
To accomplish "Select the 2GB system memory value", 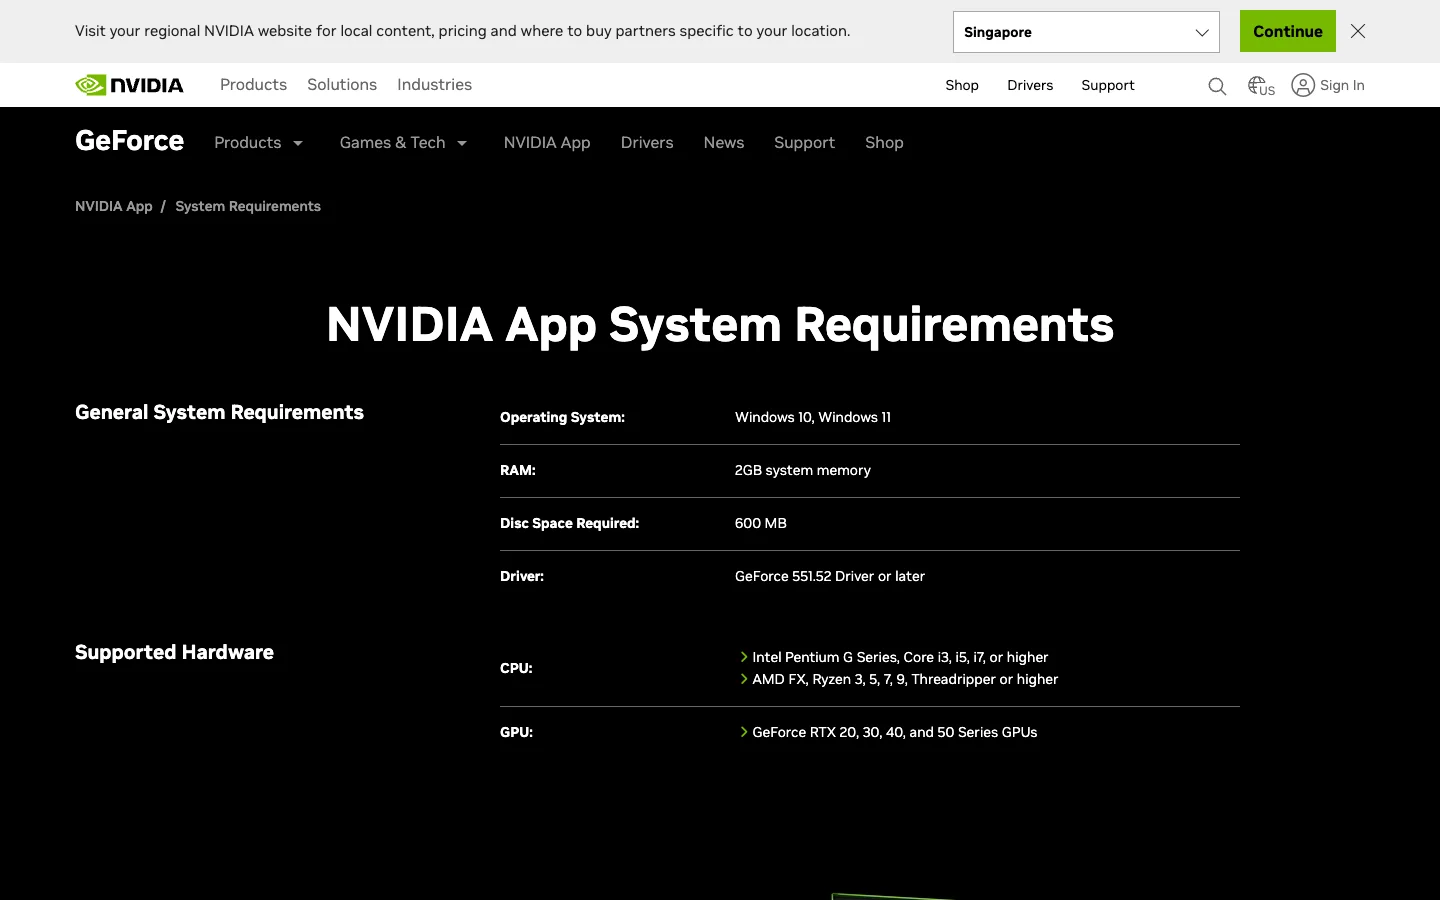I will tap(803, 470).
